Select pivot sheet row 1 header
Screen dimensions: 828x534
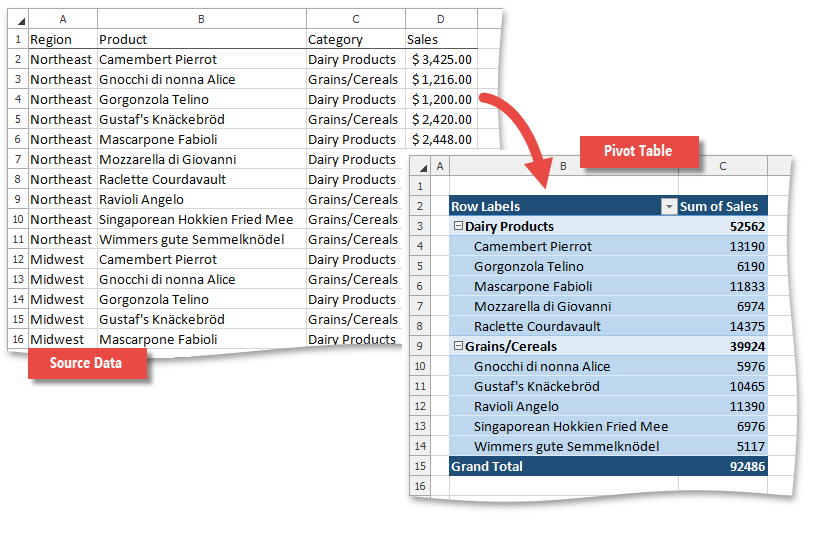(420, 186)
